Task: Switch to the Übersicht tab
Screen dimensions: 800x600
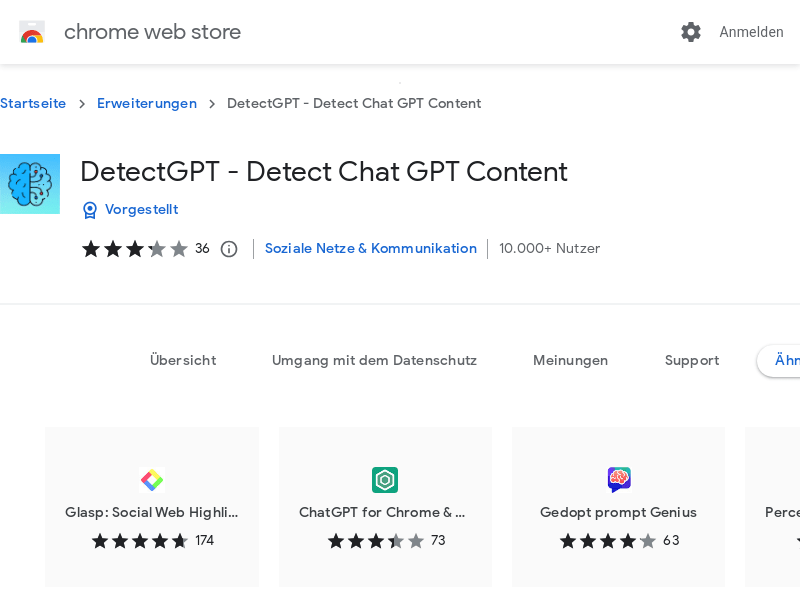Action: pyautogui.click(x=183, y=360)
